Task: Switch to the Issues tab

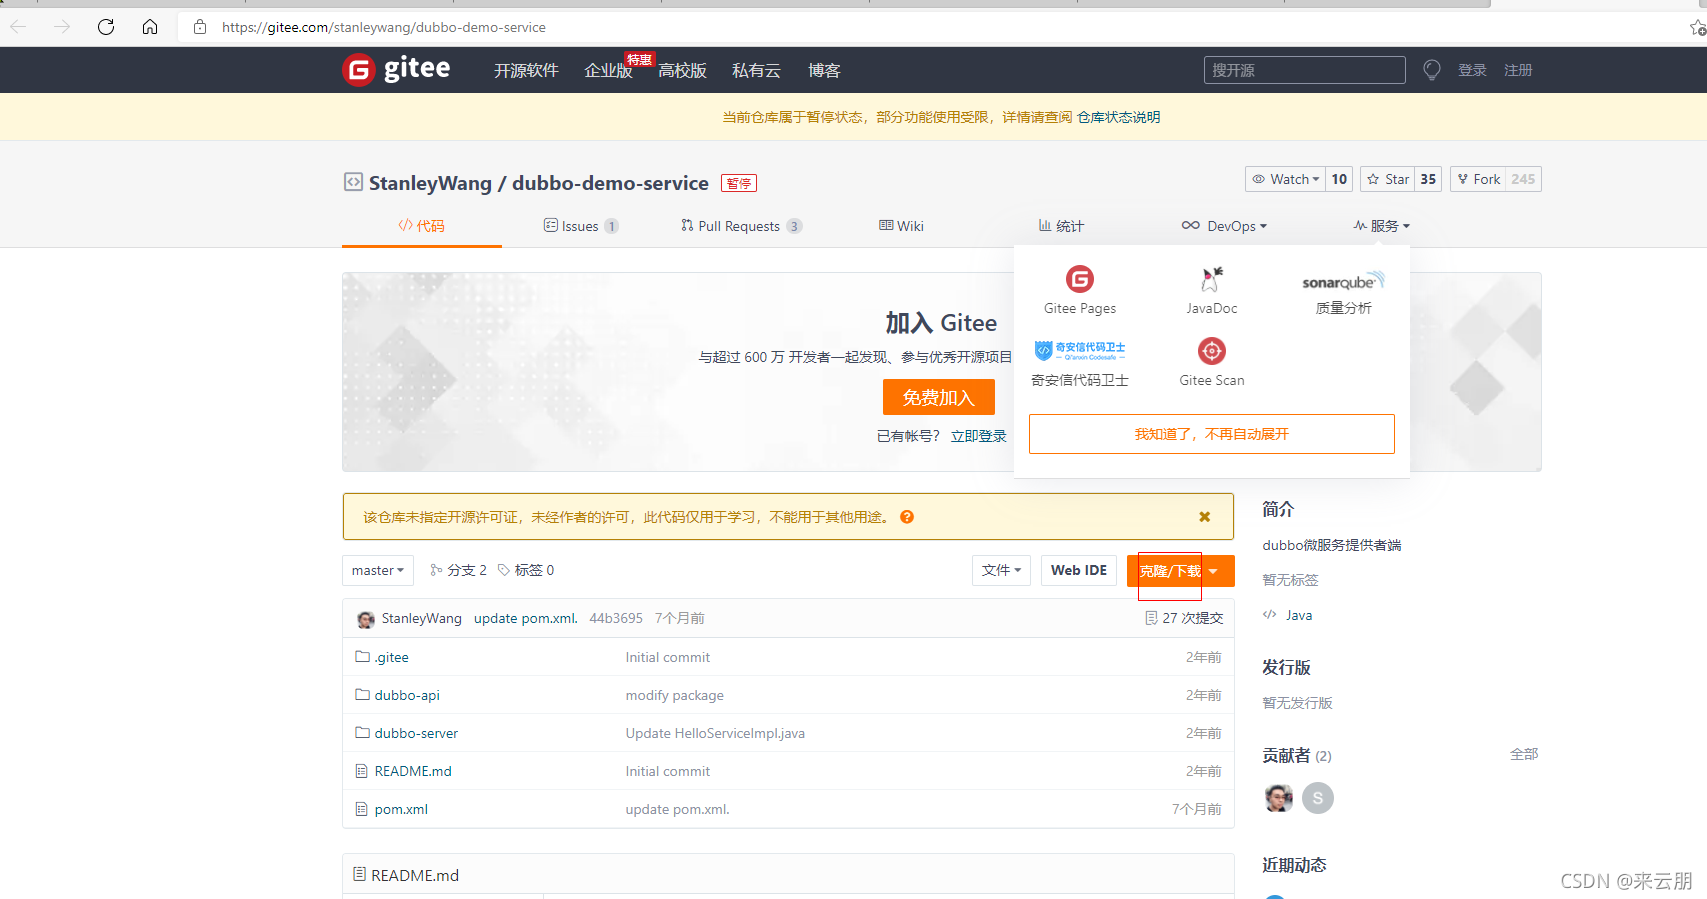Action: tap(580, 226)
